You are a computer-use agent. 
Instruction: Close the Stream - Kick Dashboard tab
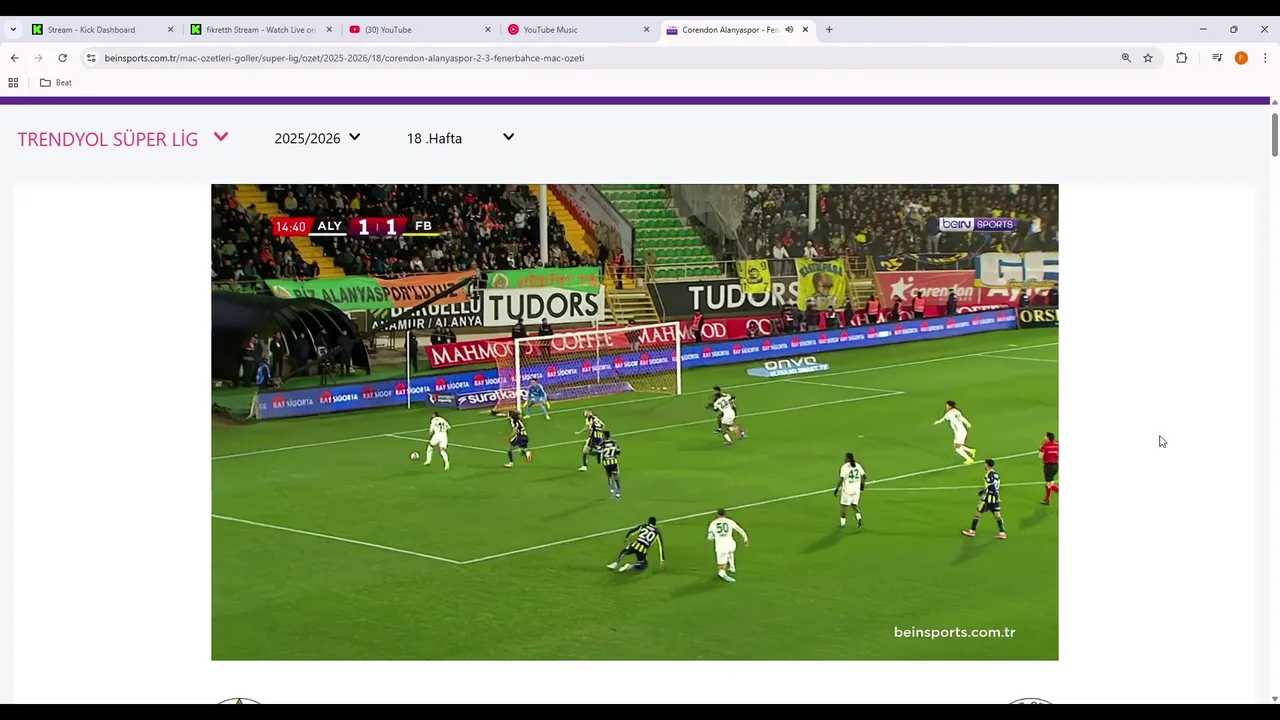pyautogui.click(x=170, y=30)
